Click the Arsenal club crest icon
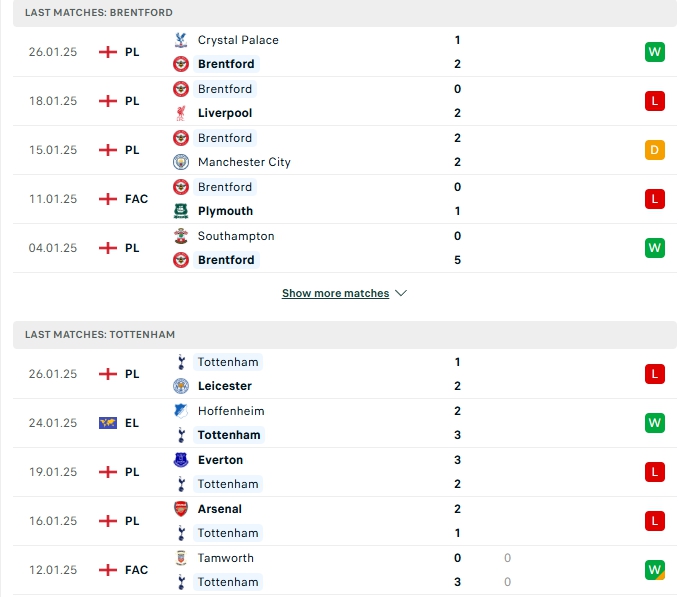The image size is (686, 597). 181,509
